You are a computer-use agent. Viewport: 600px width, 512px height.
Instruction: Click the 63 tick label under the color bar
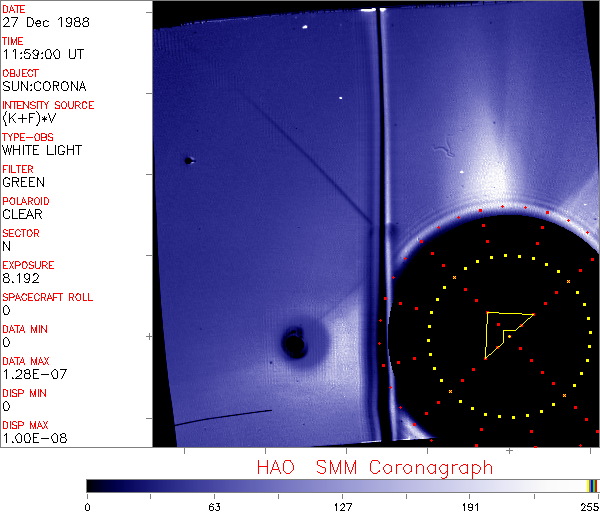213,506
